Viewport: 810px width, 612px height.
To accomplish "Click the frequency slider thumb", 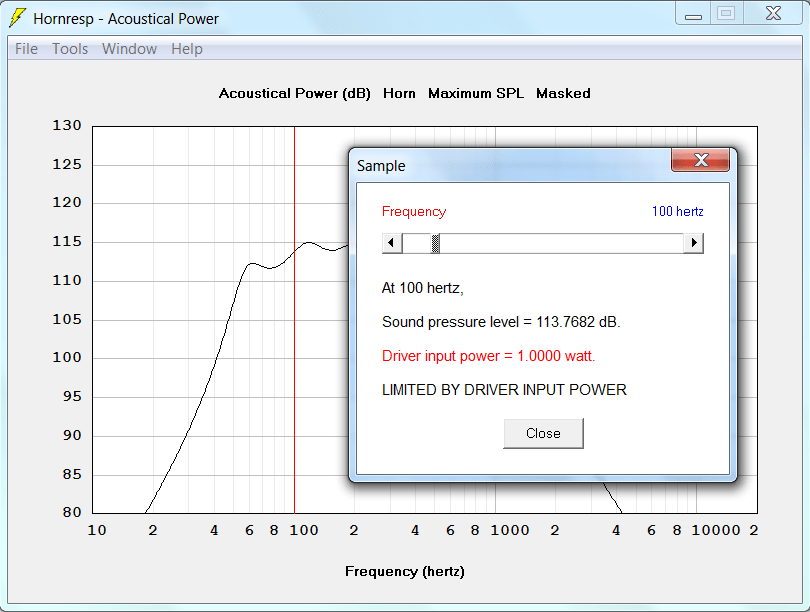I will click(x=435, y=243).
